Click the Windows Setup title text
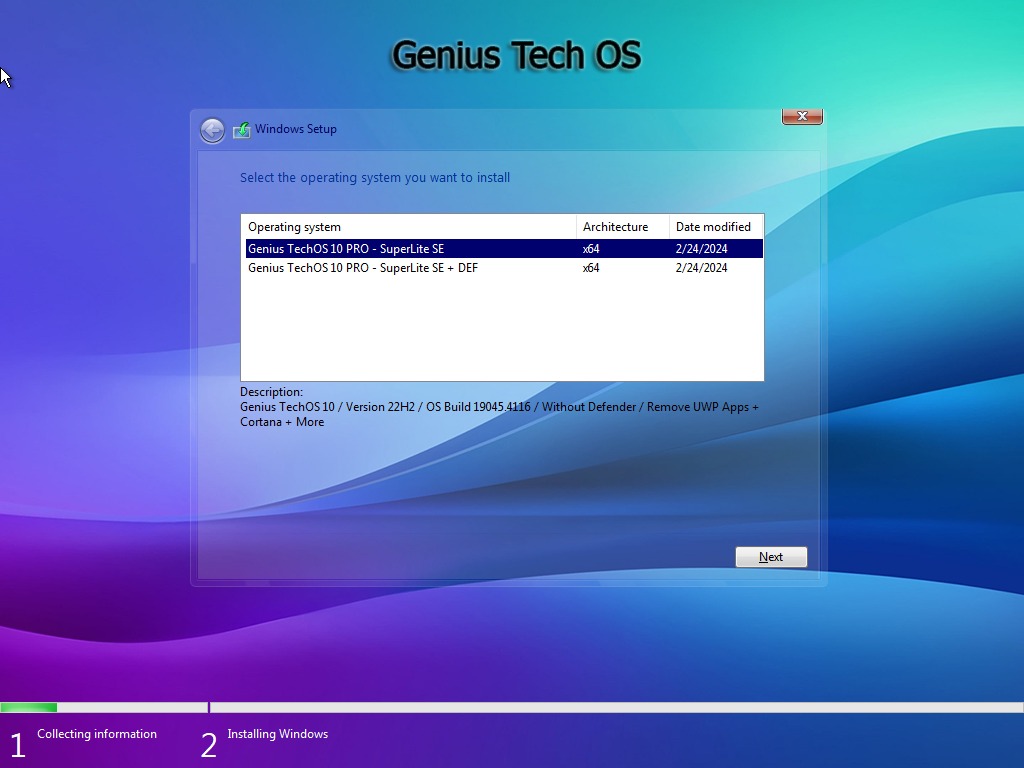The height and width of the screenshot is (768, 1024). [296, 129]
